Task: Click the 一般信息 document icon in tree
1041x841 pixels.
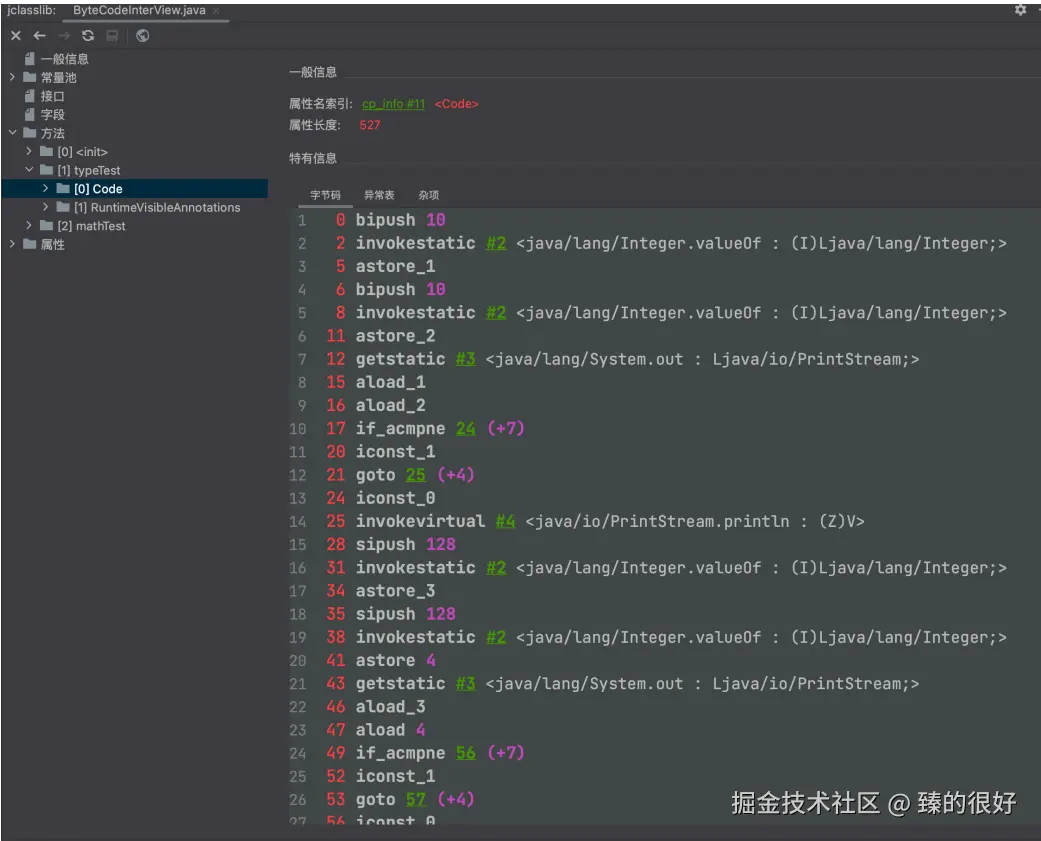Action: pos(29,58)
